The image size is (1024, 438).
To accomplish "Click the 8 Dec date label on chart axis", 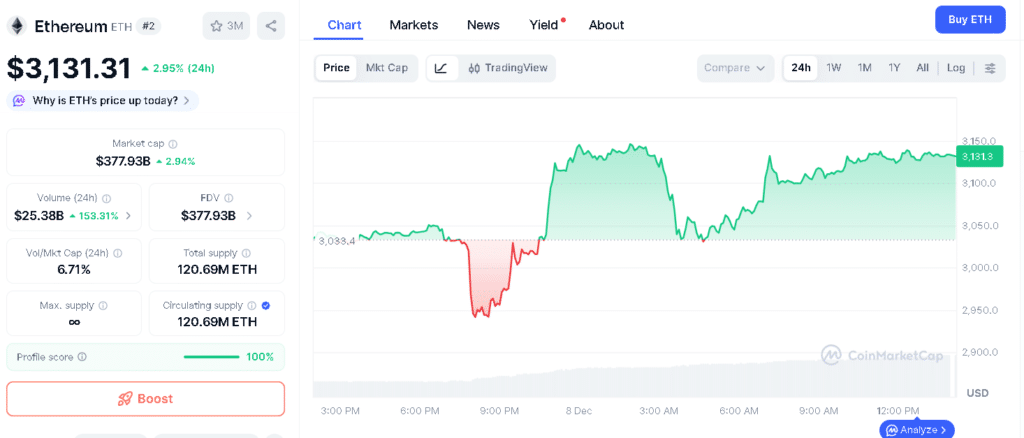I will 578,411.
